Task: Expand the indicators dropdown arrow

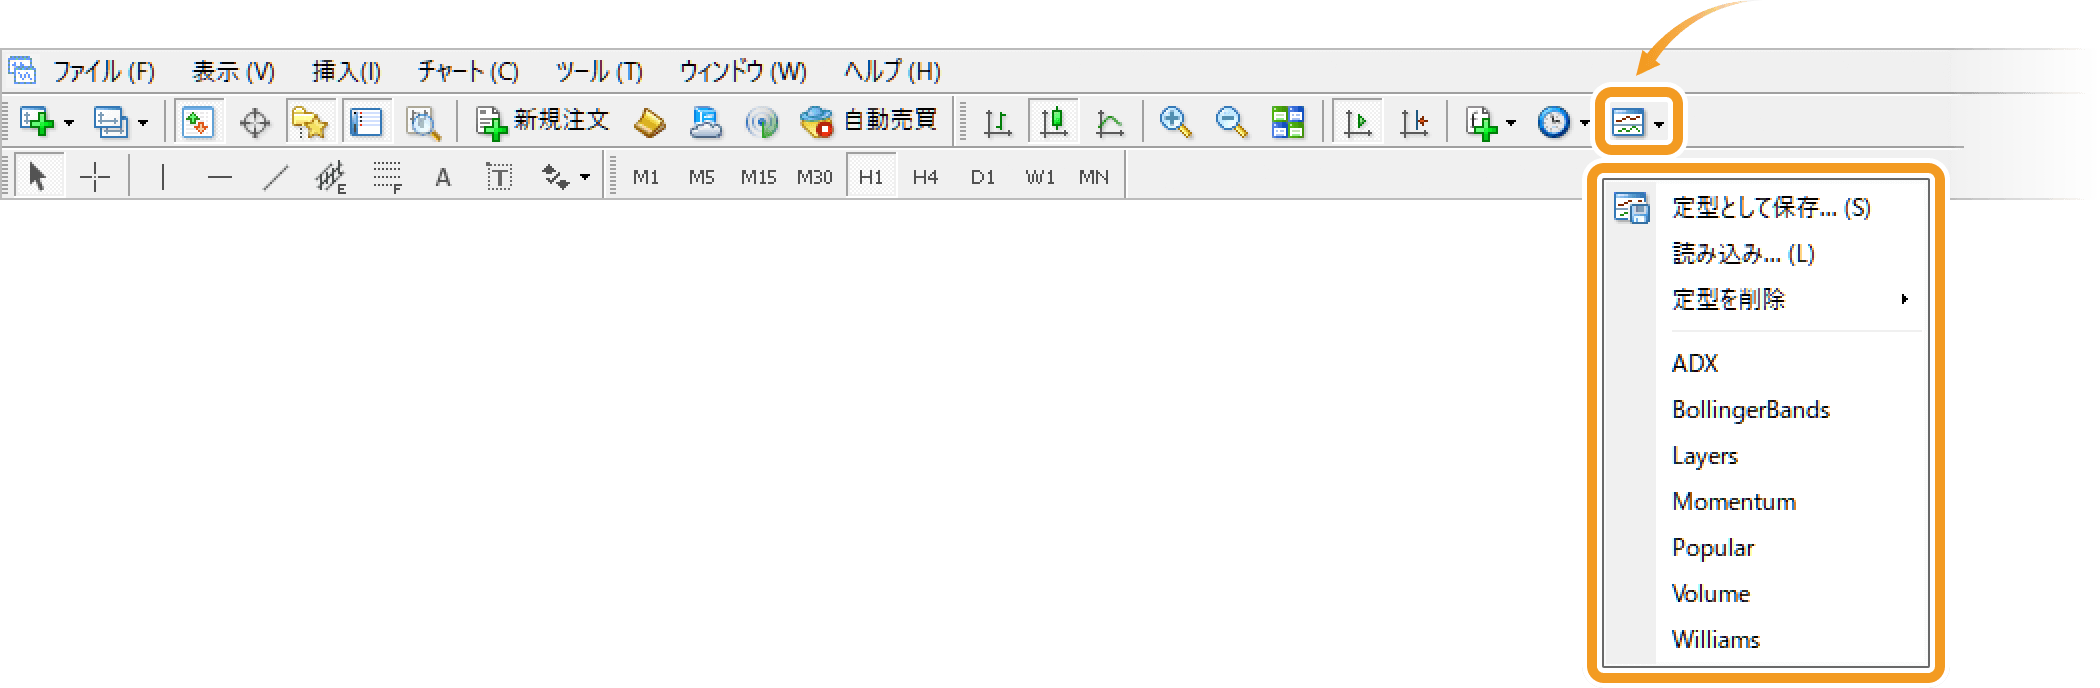Action: pos(1511,123)
